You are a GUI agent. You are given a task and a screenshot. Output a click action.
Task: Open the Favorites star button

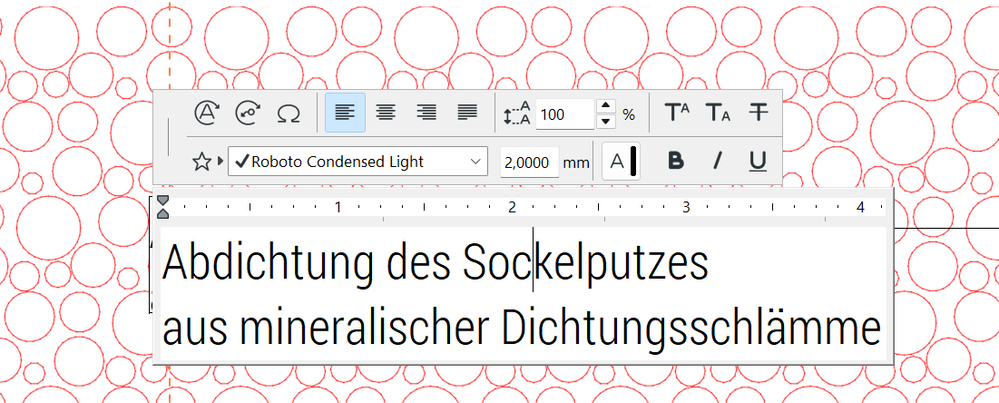point(201,162)
